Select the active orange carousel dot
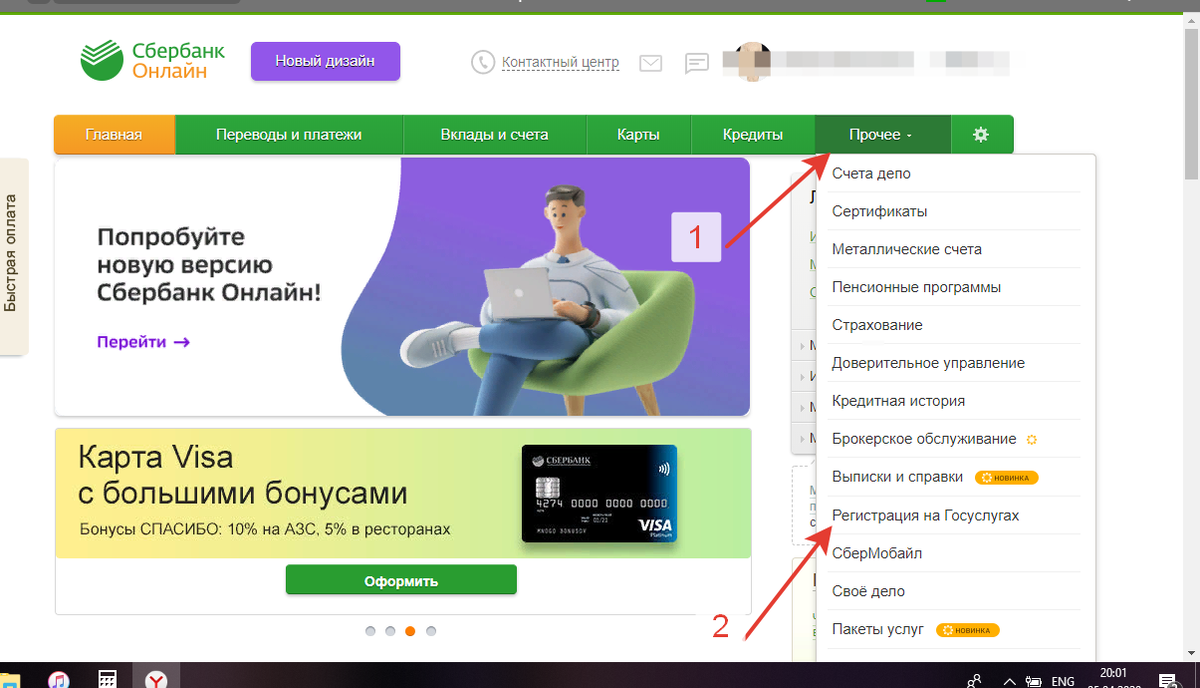The image size is (1200, 688). [x=410, y=631]
